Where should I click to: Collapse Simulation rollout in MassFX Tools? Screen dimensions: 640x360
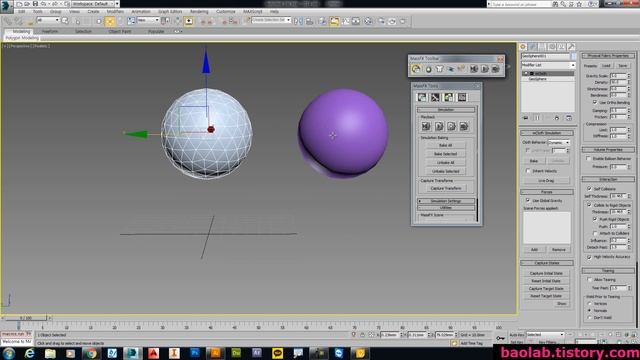tap(446, 110)
